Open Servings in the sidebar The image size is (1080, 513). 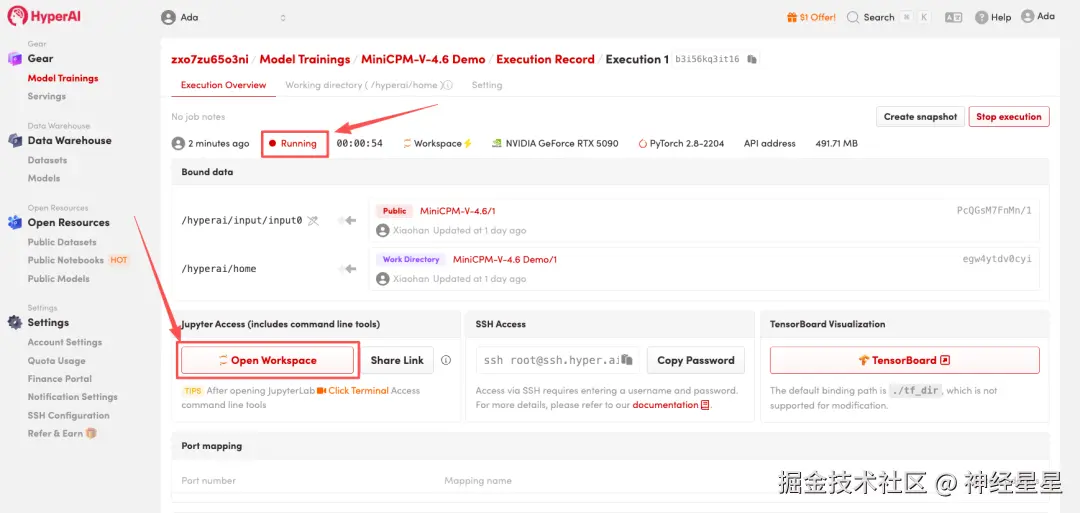[47, 96]
